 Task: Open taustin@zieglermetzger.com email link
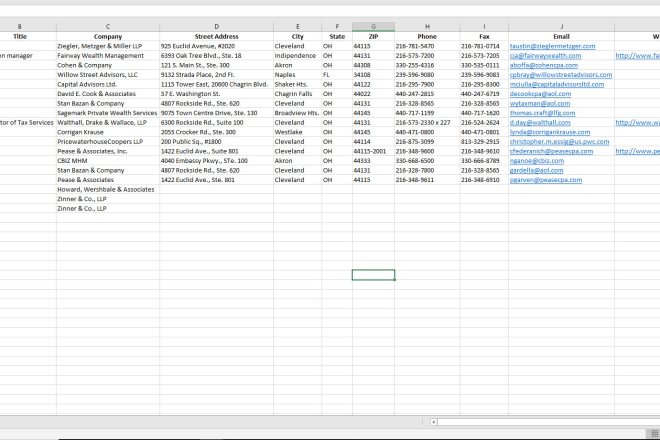pos(552,46)
